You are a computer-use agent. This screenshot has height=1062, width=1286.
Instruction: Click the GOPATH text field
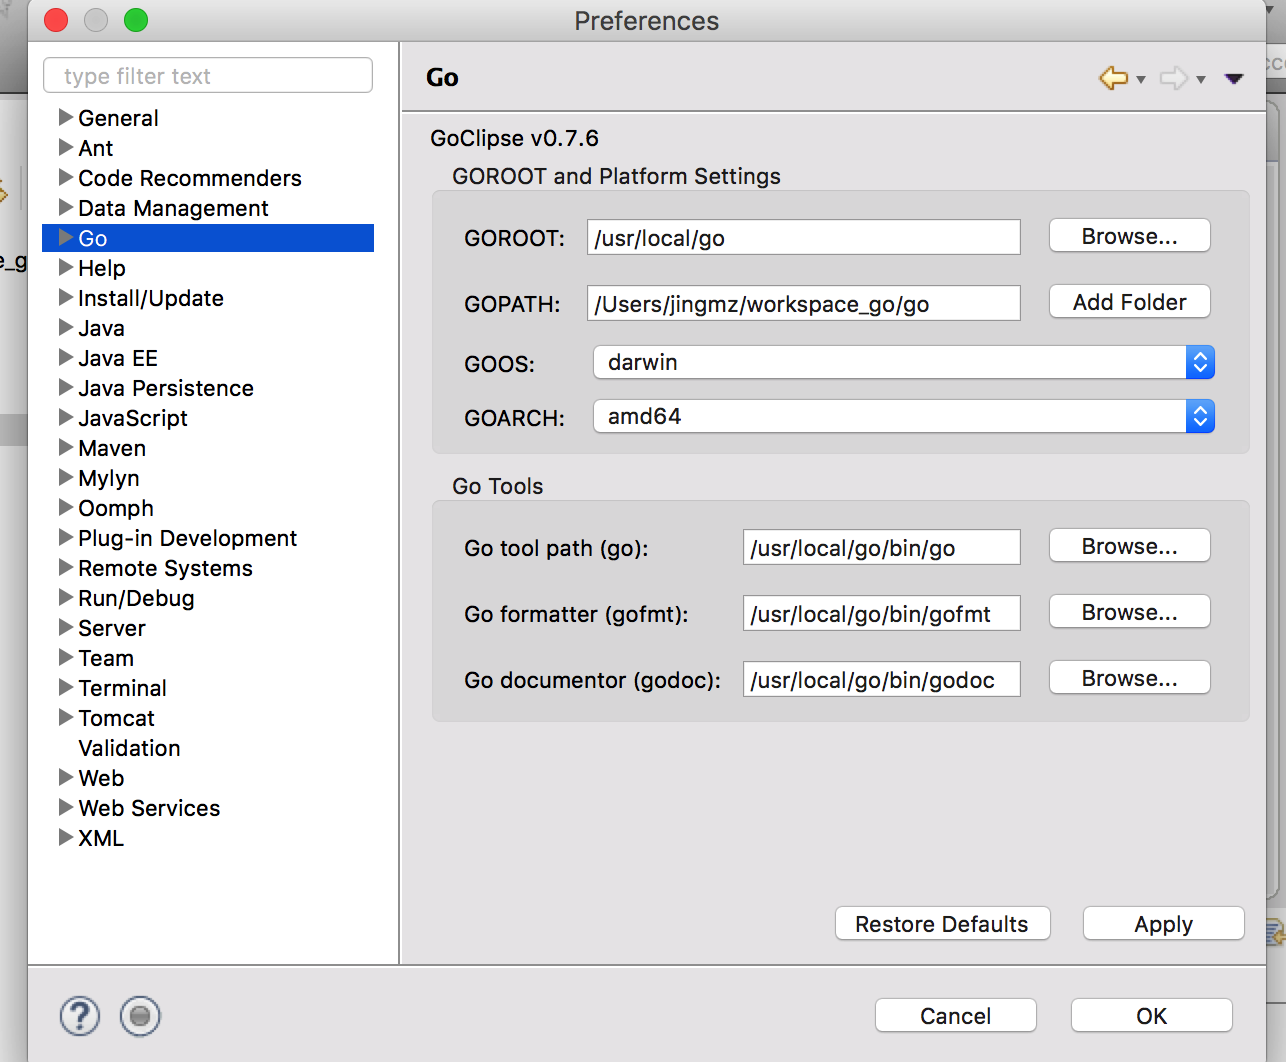(804, 303)
